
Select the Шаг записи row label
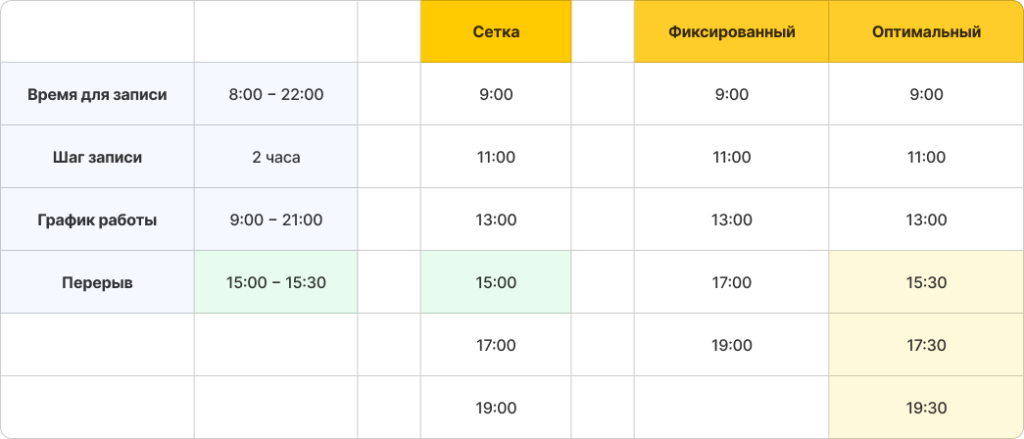click(97, 157)
